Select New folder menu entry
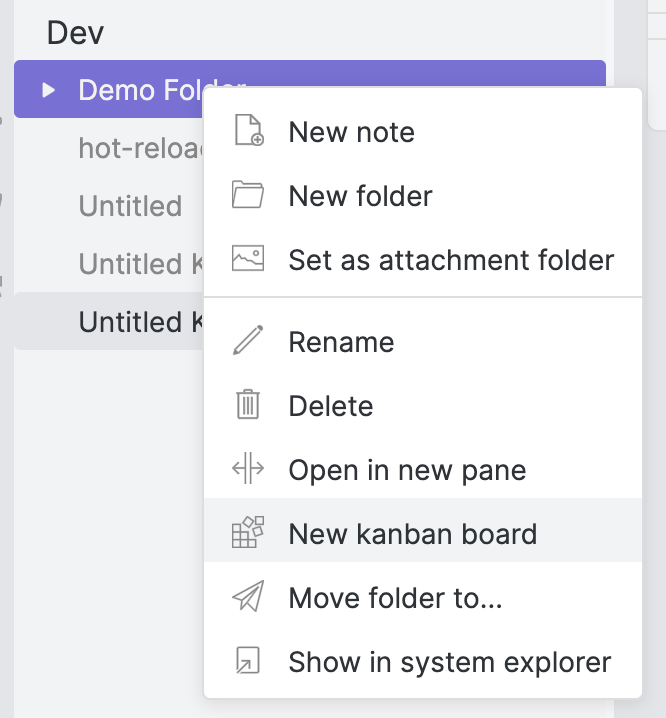Screen dimensions: 666x718 coord(360,196)
